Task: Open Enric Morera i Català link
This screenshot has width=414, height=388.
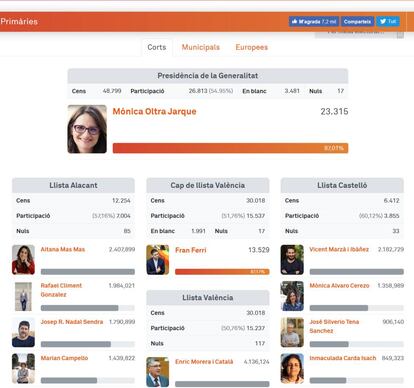Action: click(204, 362)
